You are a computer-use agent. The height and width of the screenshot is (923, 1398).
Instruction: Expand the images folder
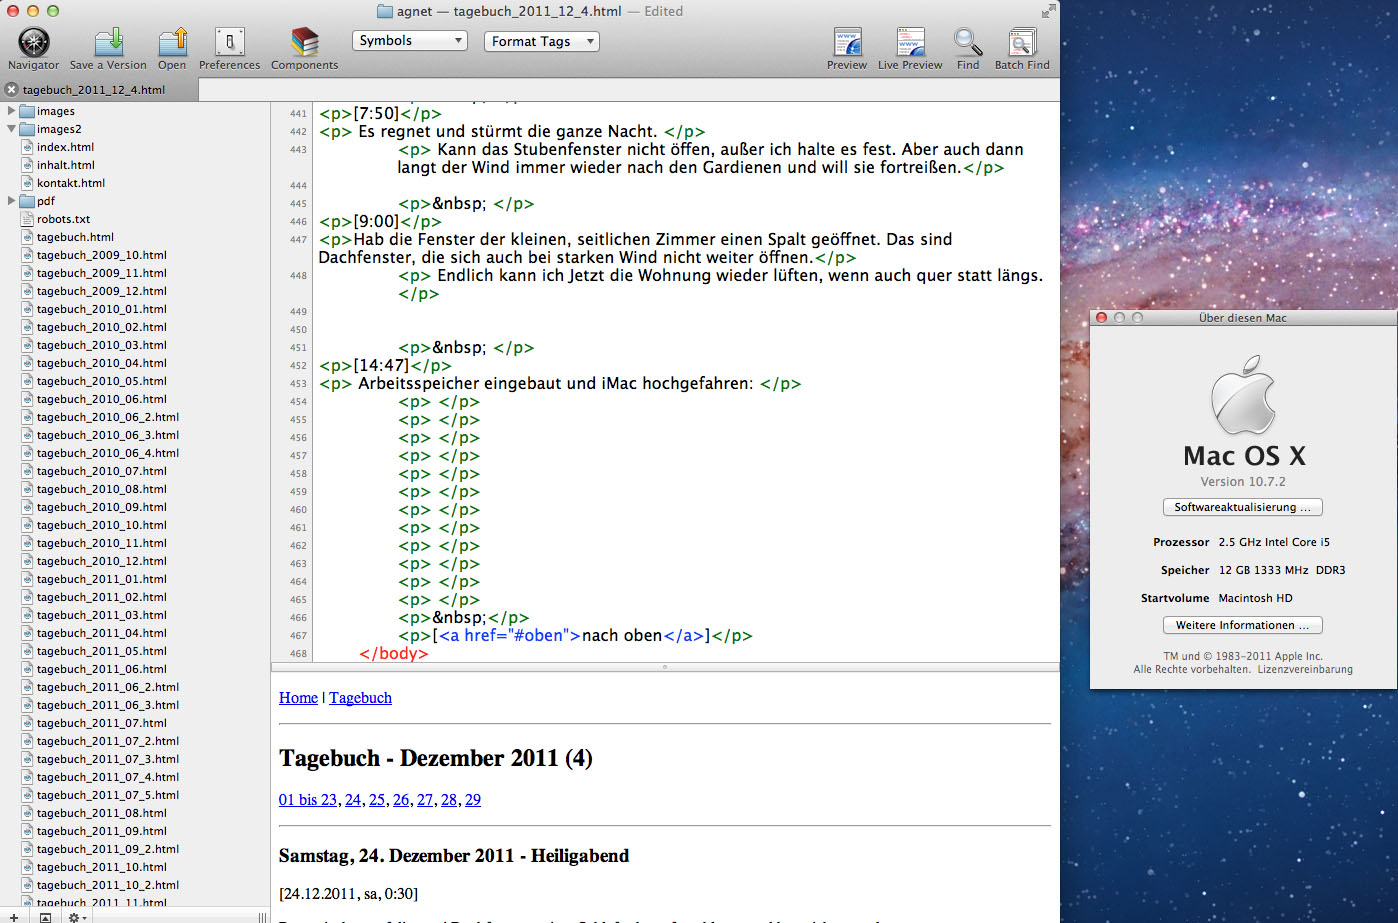(11, 111)
